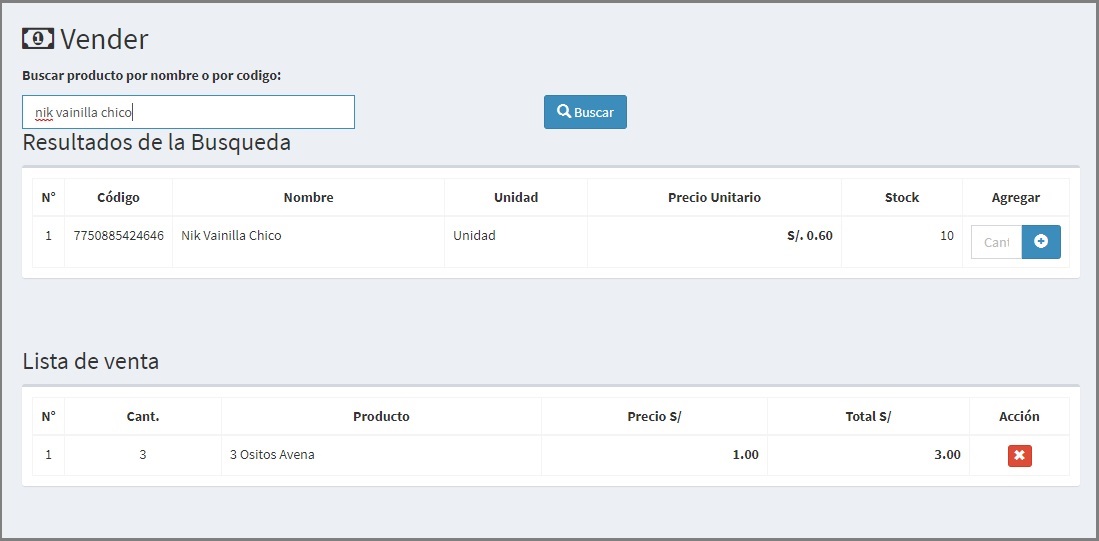Image resolution: width=1099 pixels, height=541 pixels.
Task: Click the Total S/ column header
Action: 868,416
